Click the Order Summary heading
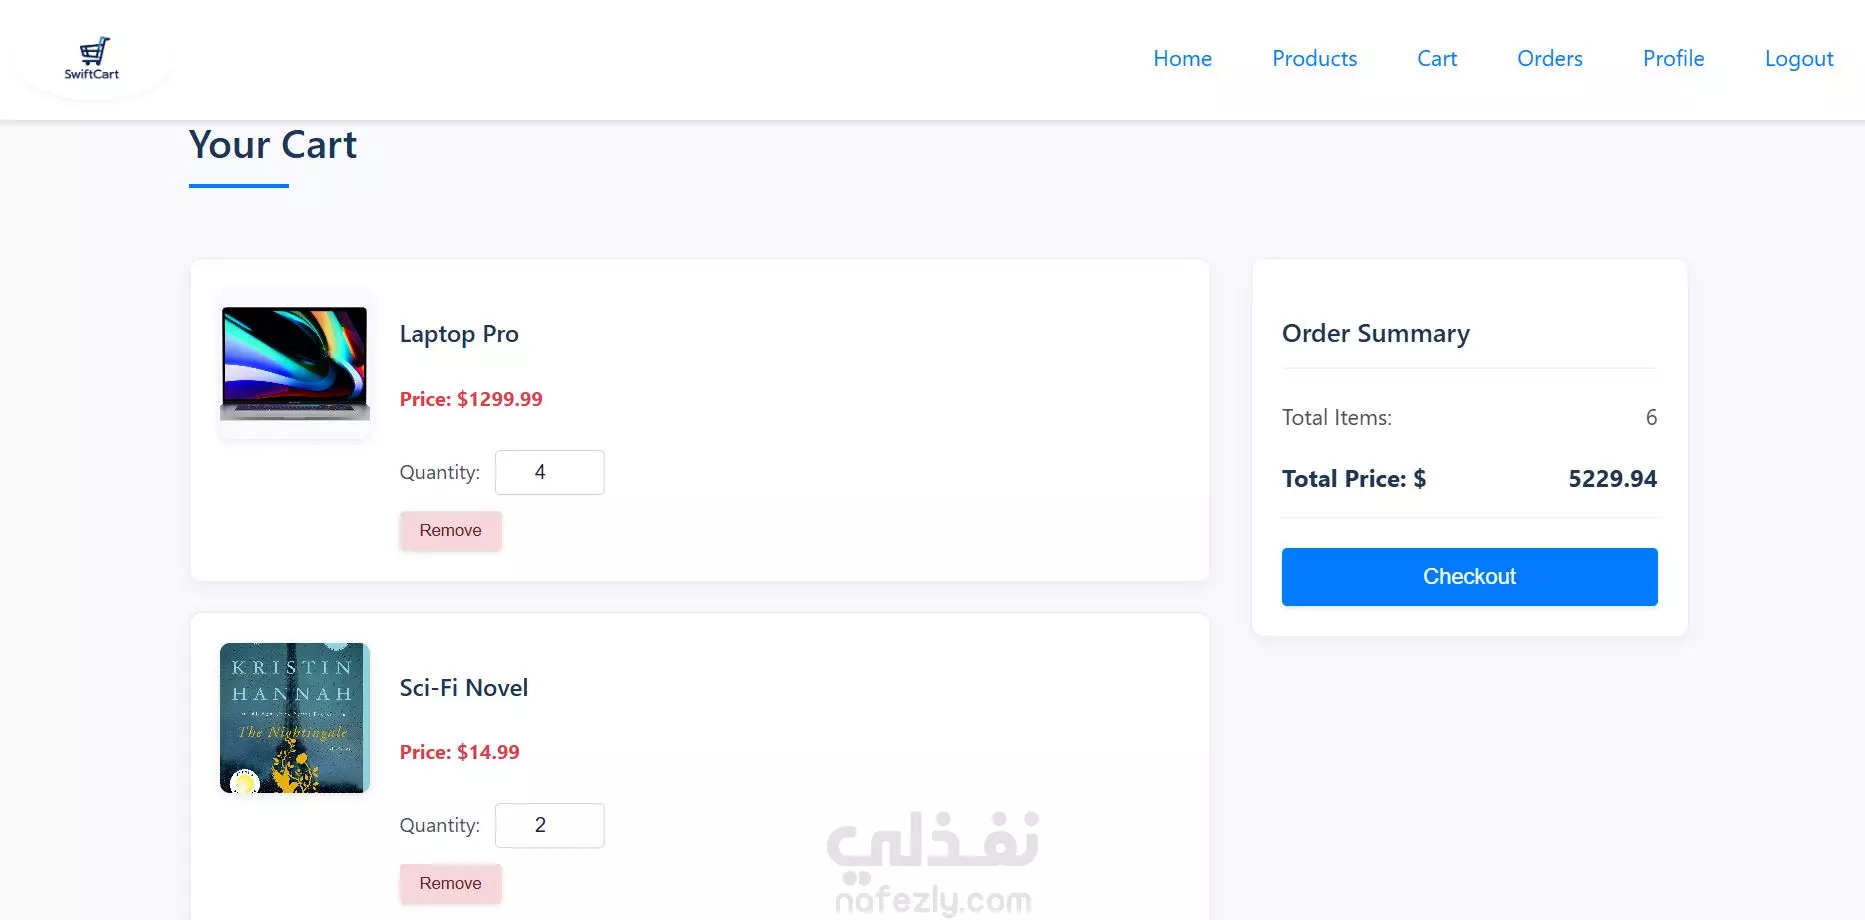 1376,334
